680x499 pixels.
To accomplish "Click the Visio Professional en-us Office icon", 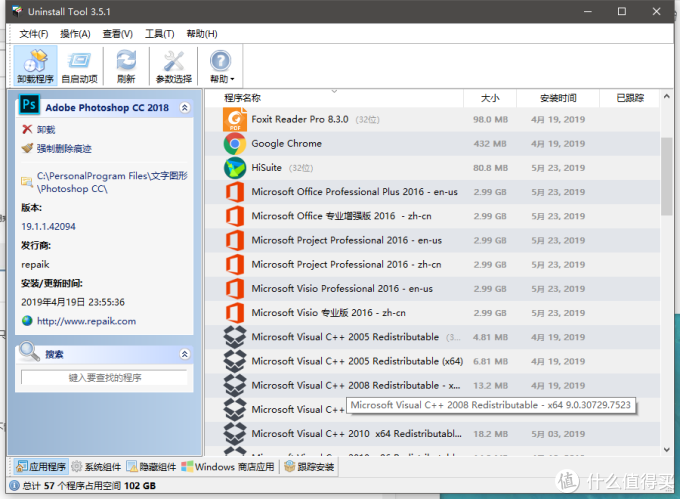I will click(235, 289).
